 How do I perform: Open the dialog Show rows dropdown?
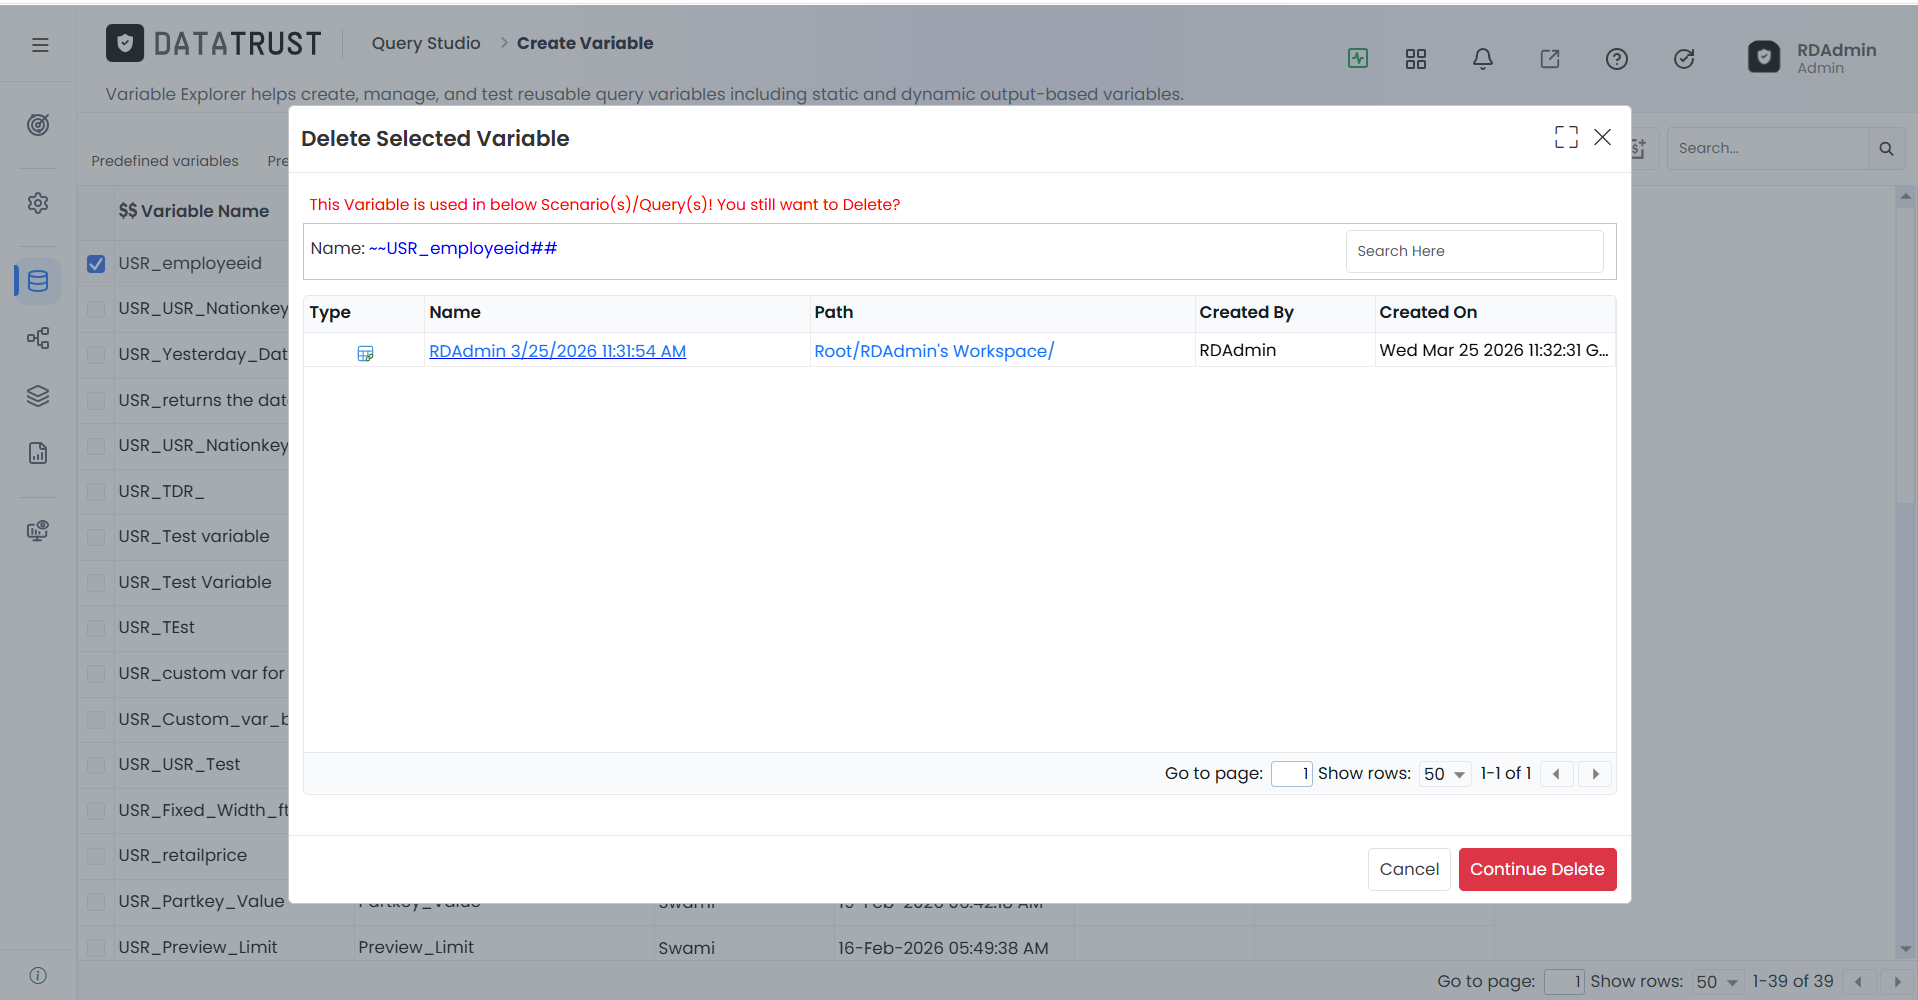click(1445, 774)
